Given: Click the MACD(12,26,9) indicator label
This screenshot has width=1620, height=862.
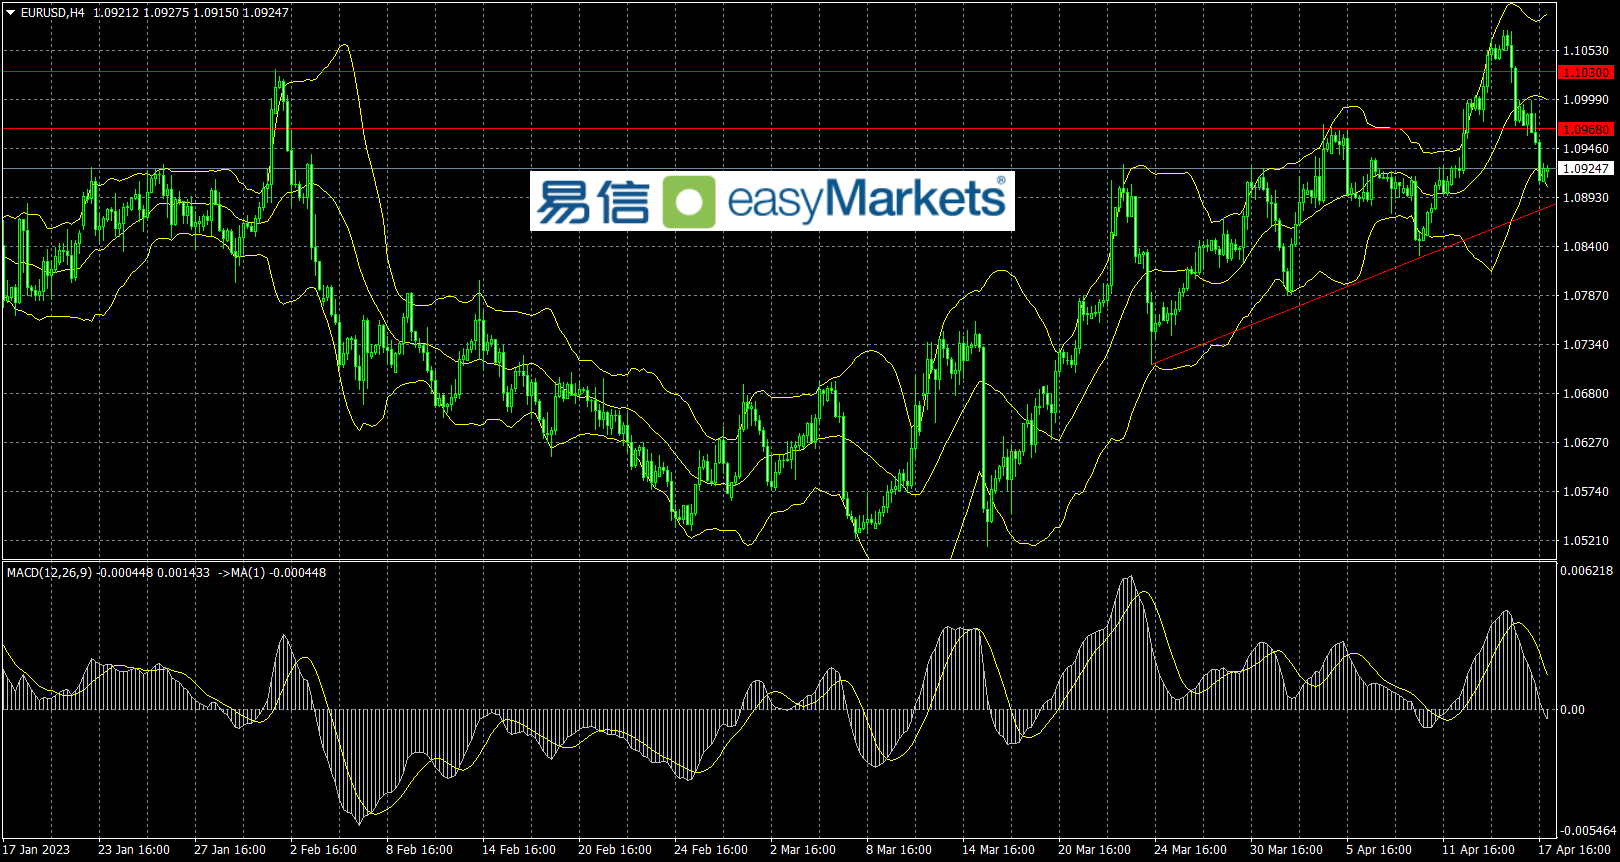Looking at the screenshot, I should (x=49, y=573).
